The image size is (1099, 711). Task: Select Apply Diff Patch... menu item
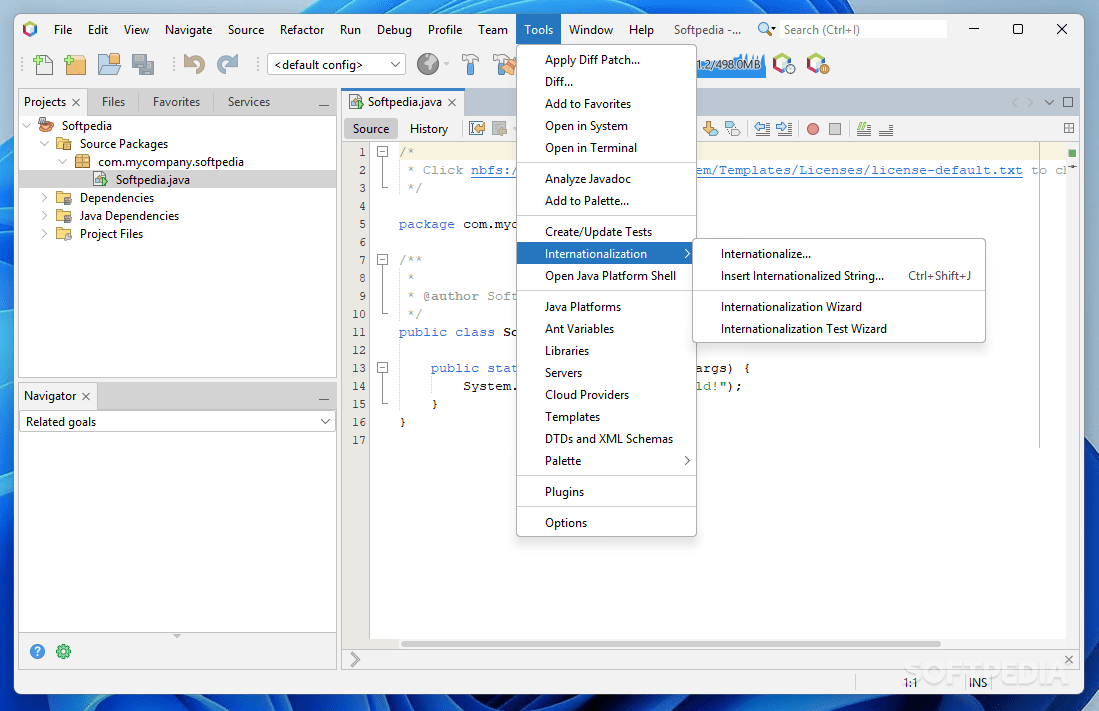606,60
